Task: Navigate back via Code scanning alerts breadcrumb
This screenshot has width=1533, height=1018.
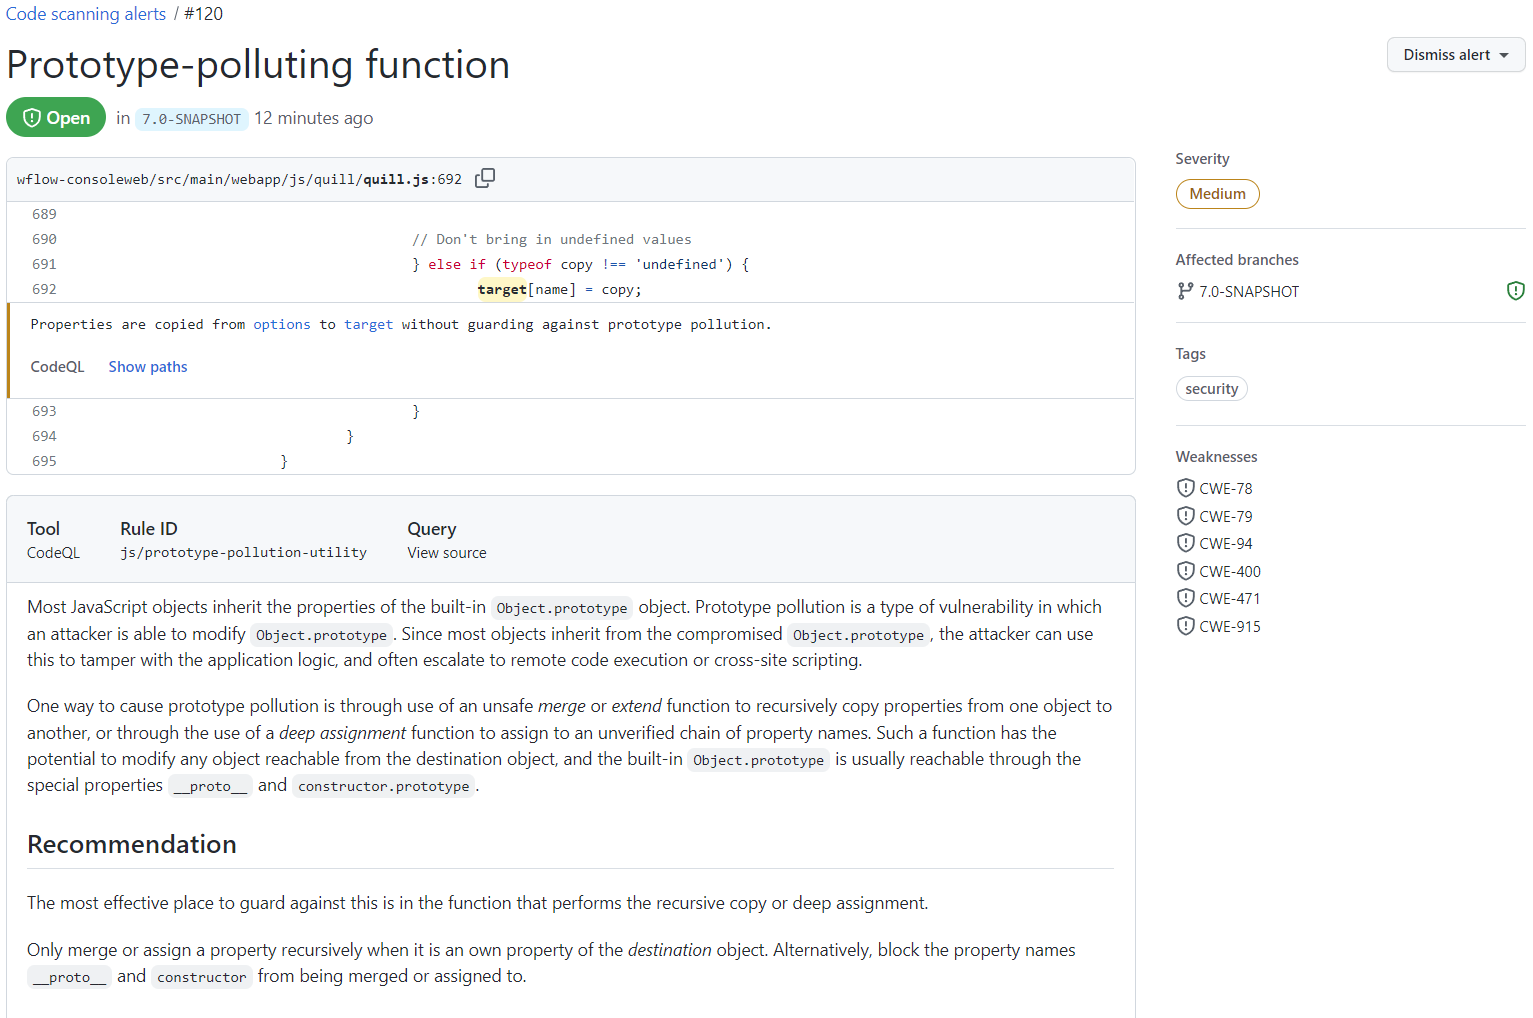Action: (x=85, y=13)
